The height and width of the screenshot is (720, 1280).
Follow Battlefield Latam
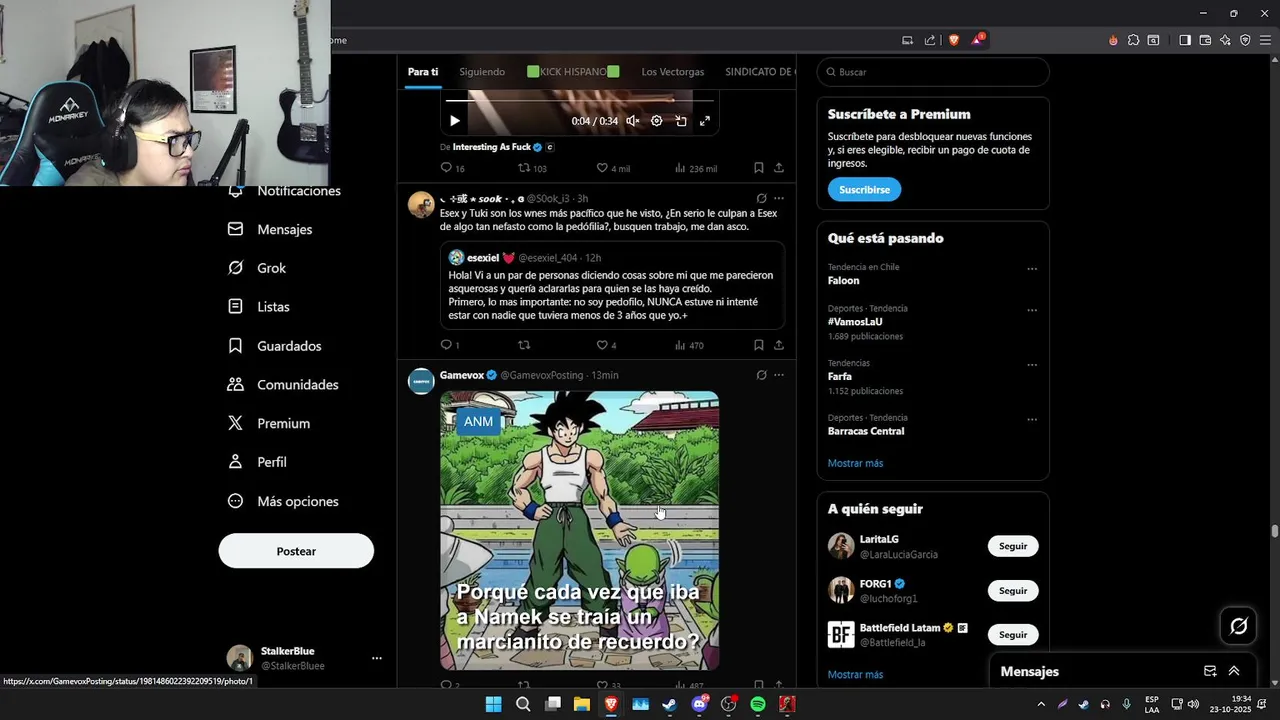(1013, 635)
